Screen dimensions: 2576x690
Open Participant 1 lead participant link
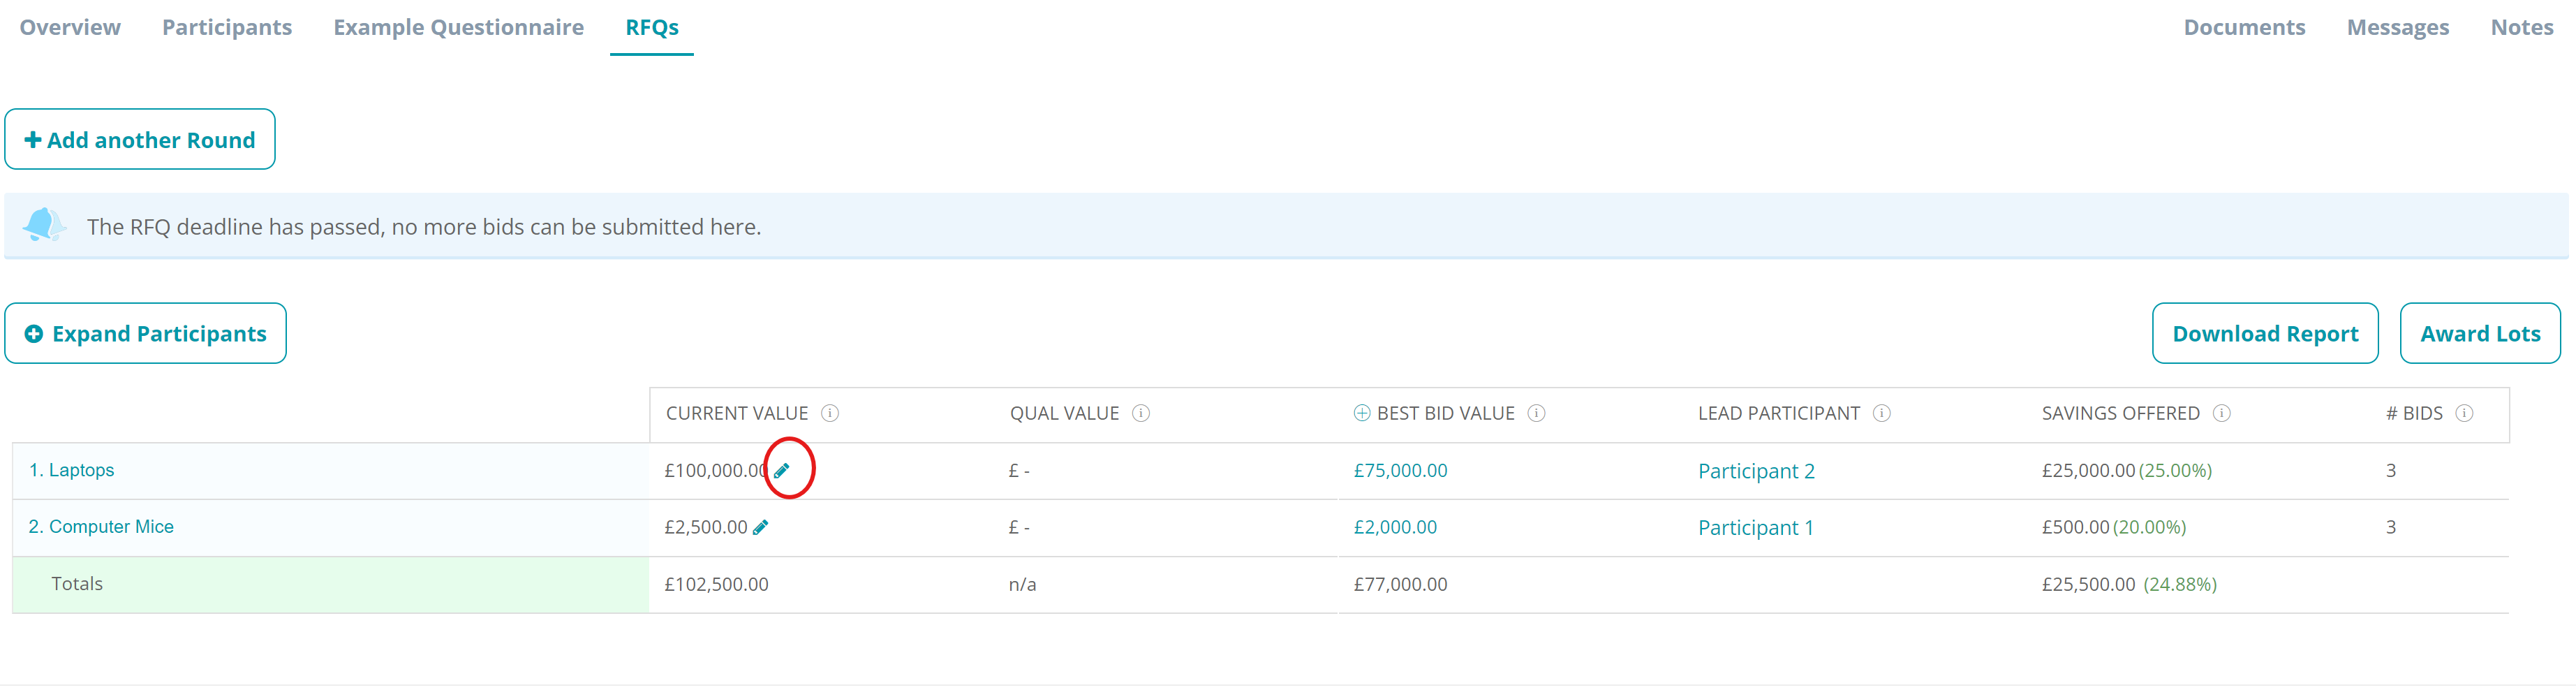coord(1756,528)
